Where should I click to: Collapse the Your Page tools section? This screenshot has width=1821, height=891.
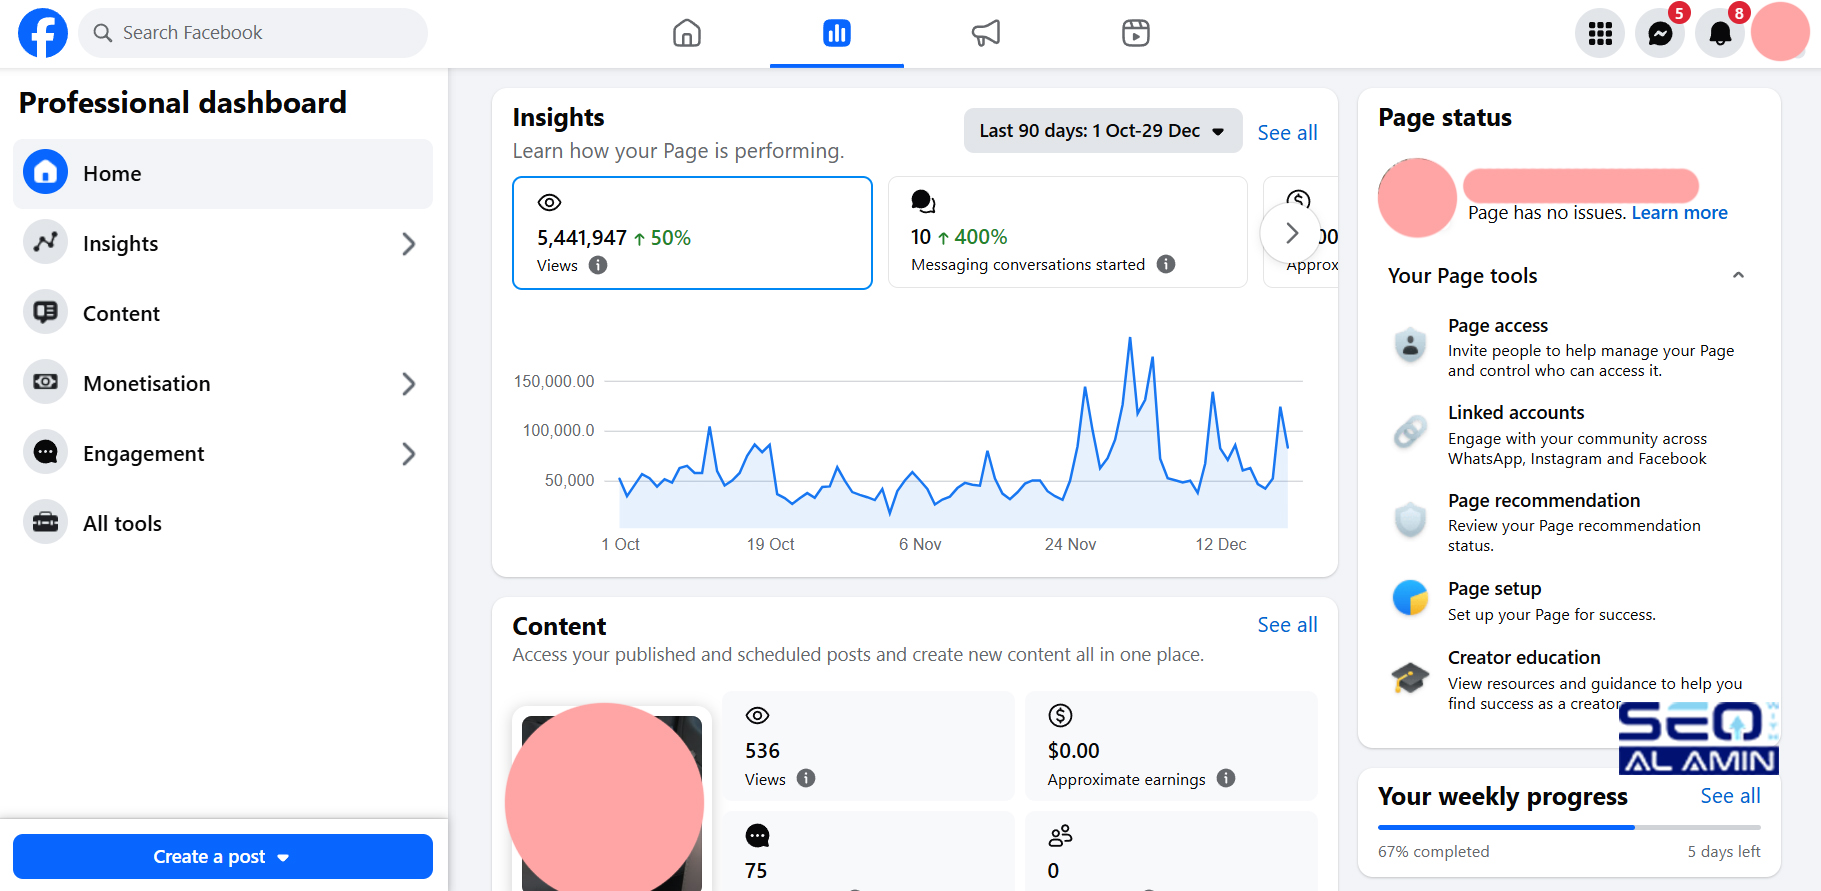click(1738, 275)
